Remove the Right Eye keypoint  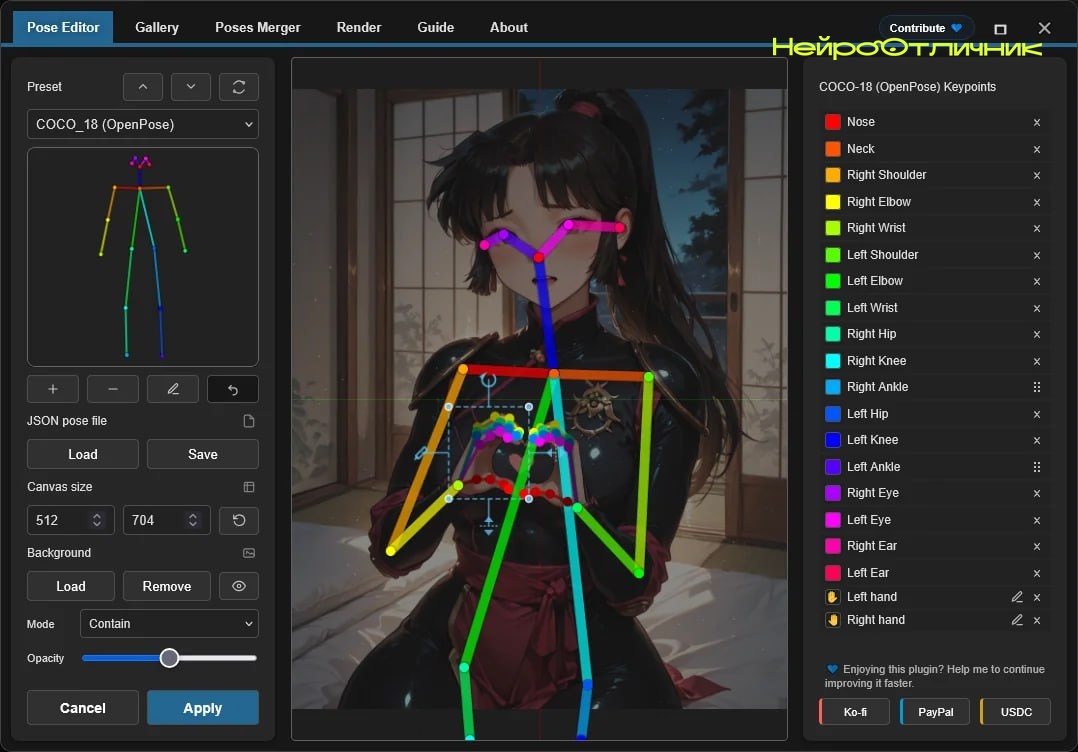(x=1037, y=494)
